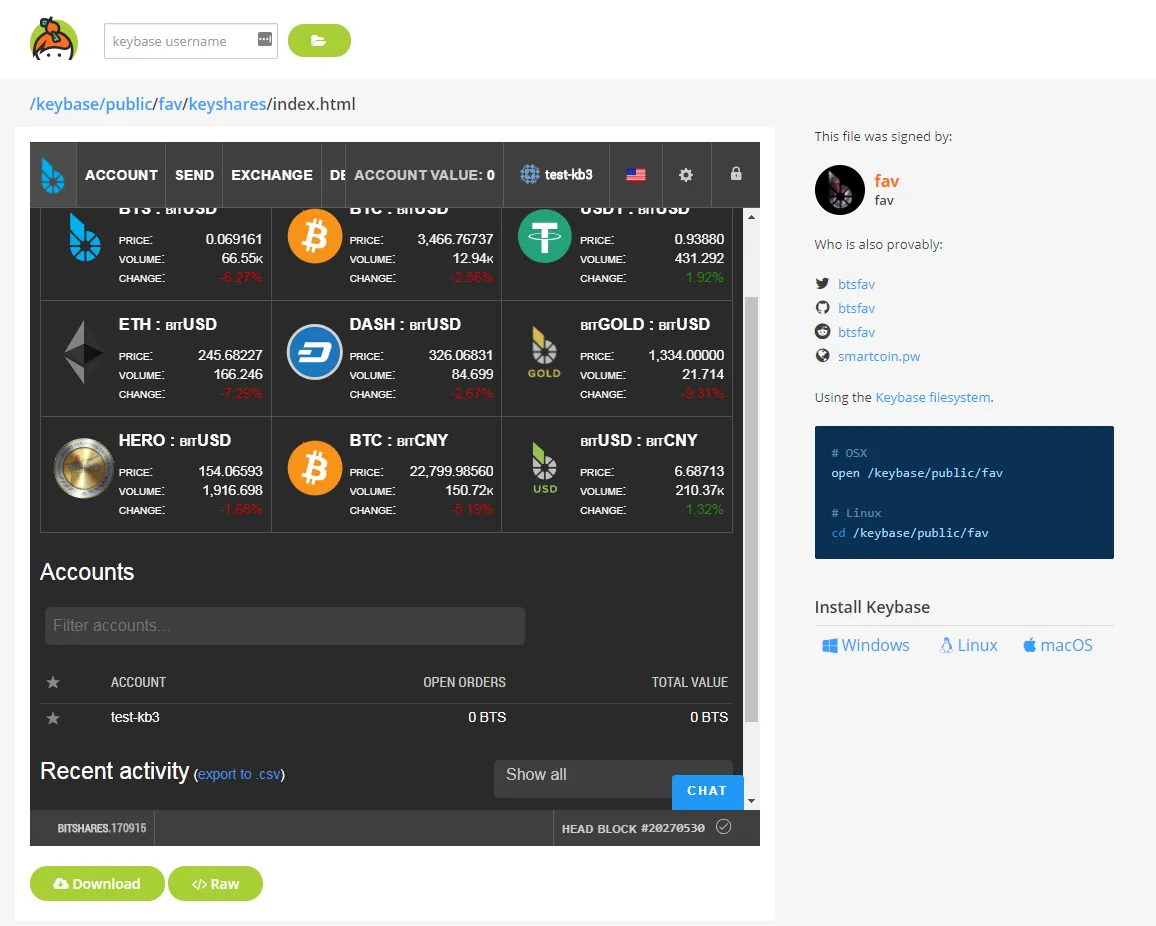
Task: Click the Tether icon in USDT card
Action: (x=545, y=236)
